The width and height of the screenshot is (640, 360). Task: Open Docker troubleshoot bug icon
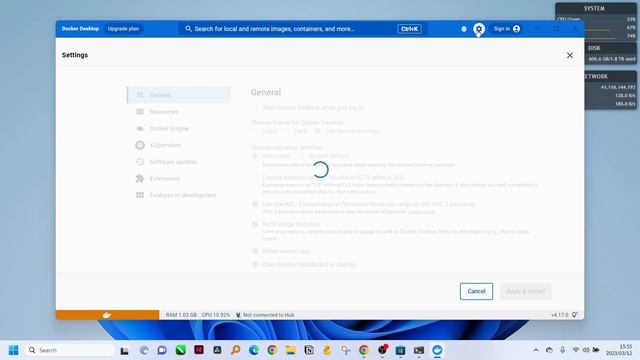coord(464,29)
